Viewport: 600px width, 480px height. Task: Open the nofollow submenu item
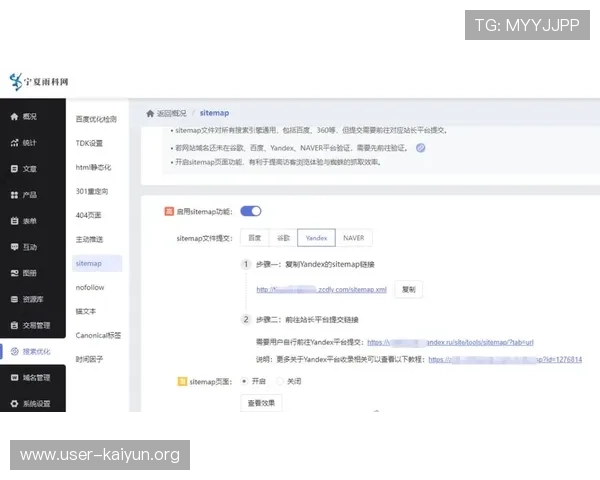[x=90, y=287]
